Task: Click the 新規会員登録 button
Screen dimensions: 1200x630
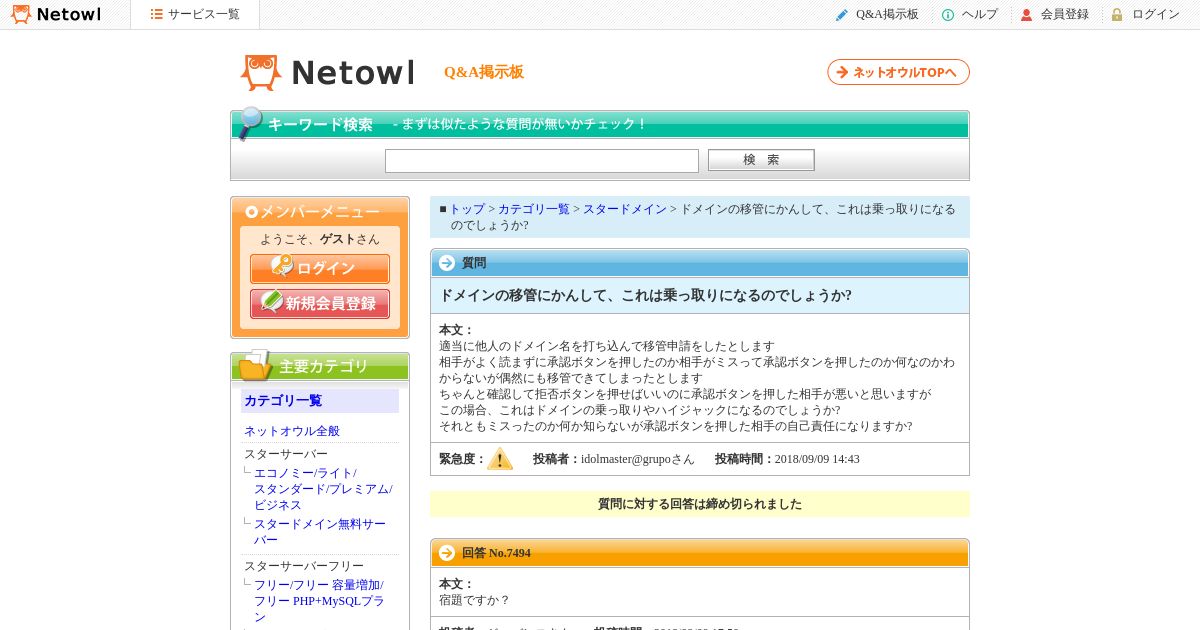Action: tap(320, 304)
